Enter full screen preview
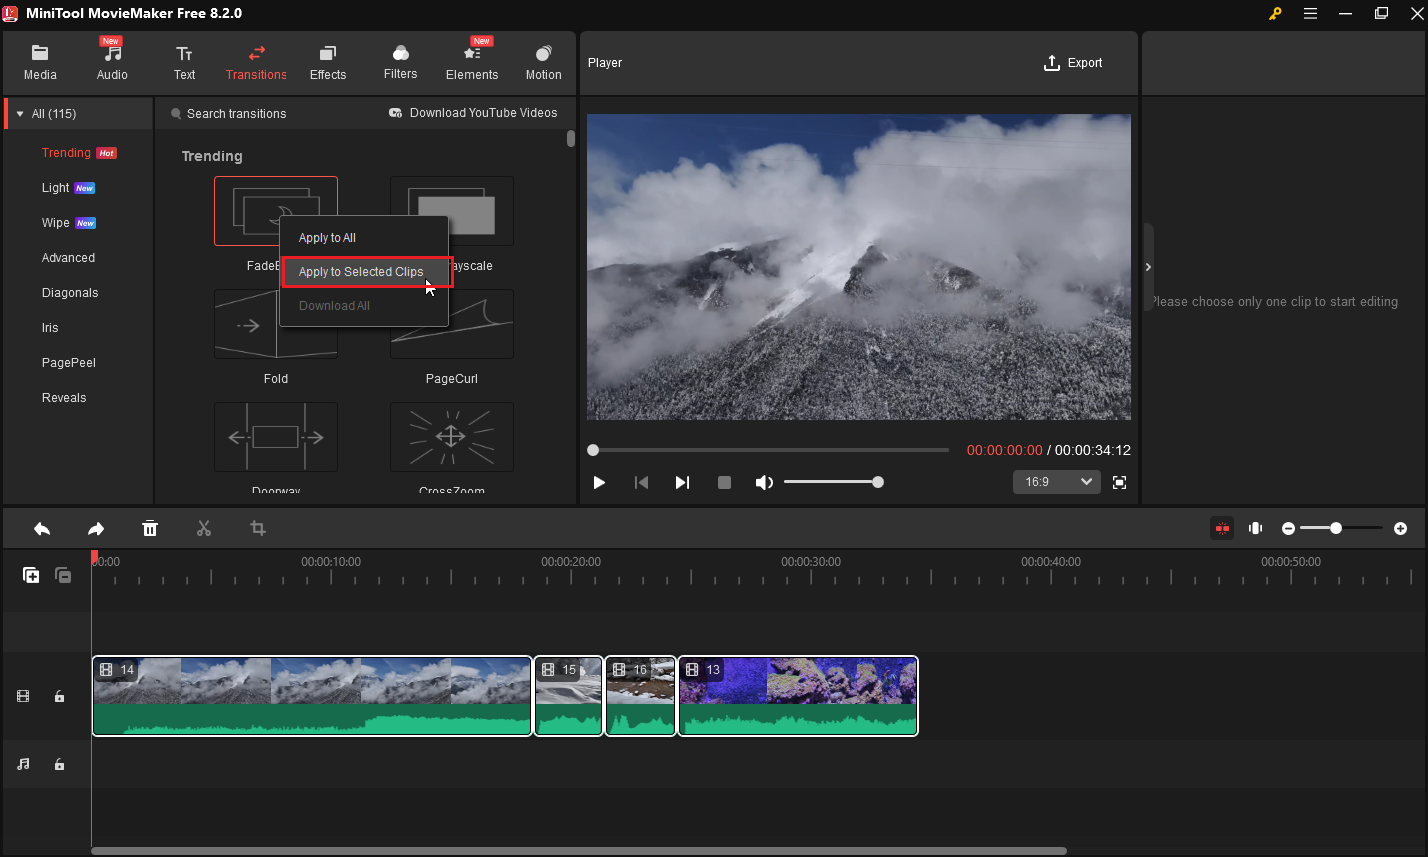 click(1119, 482)
